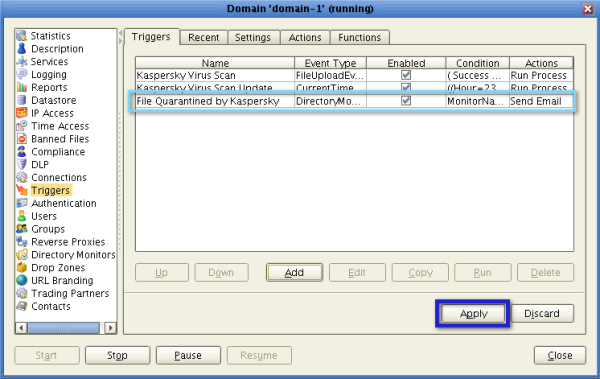Image resolution: width=600 pixels, height=379 pixels.
Task: Click the Datastore cylinder icon
Action: click(x=22, y=100)
